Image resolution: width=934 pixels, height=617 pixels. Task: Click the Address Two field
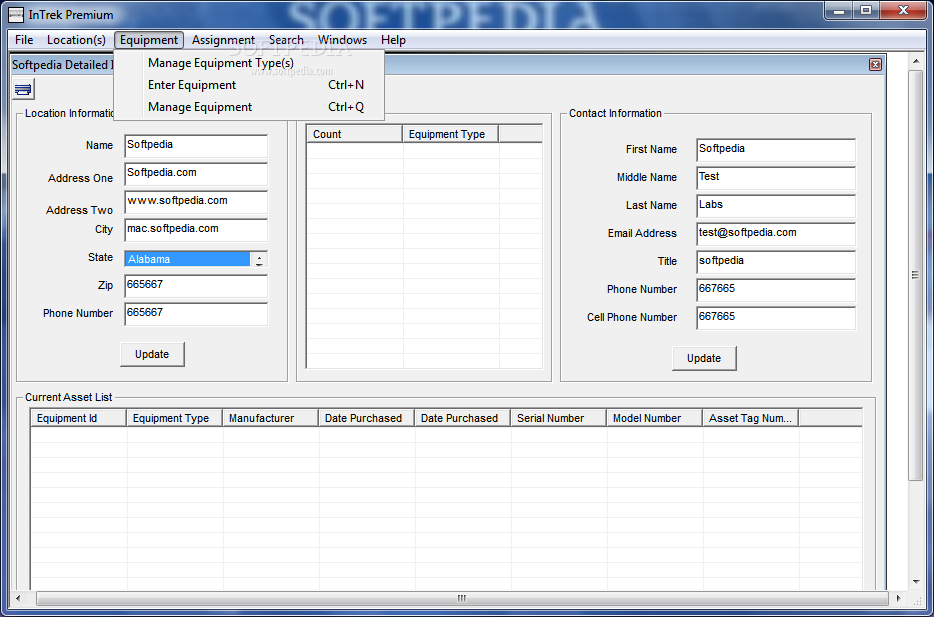pos(196,202)
